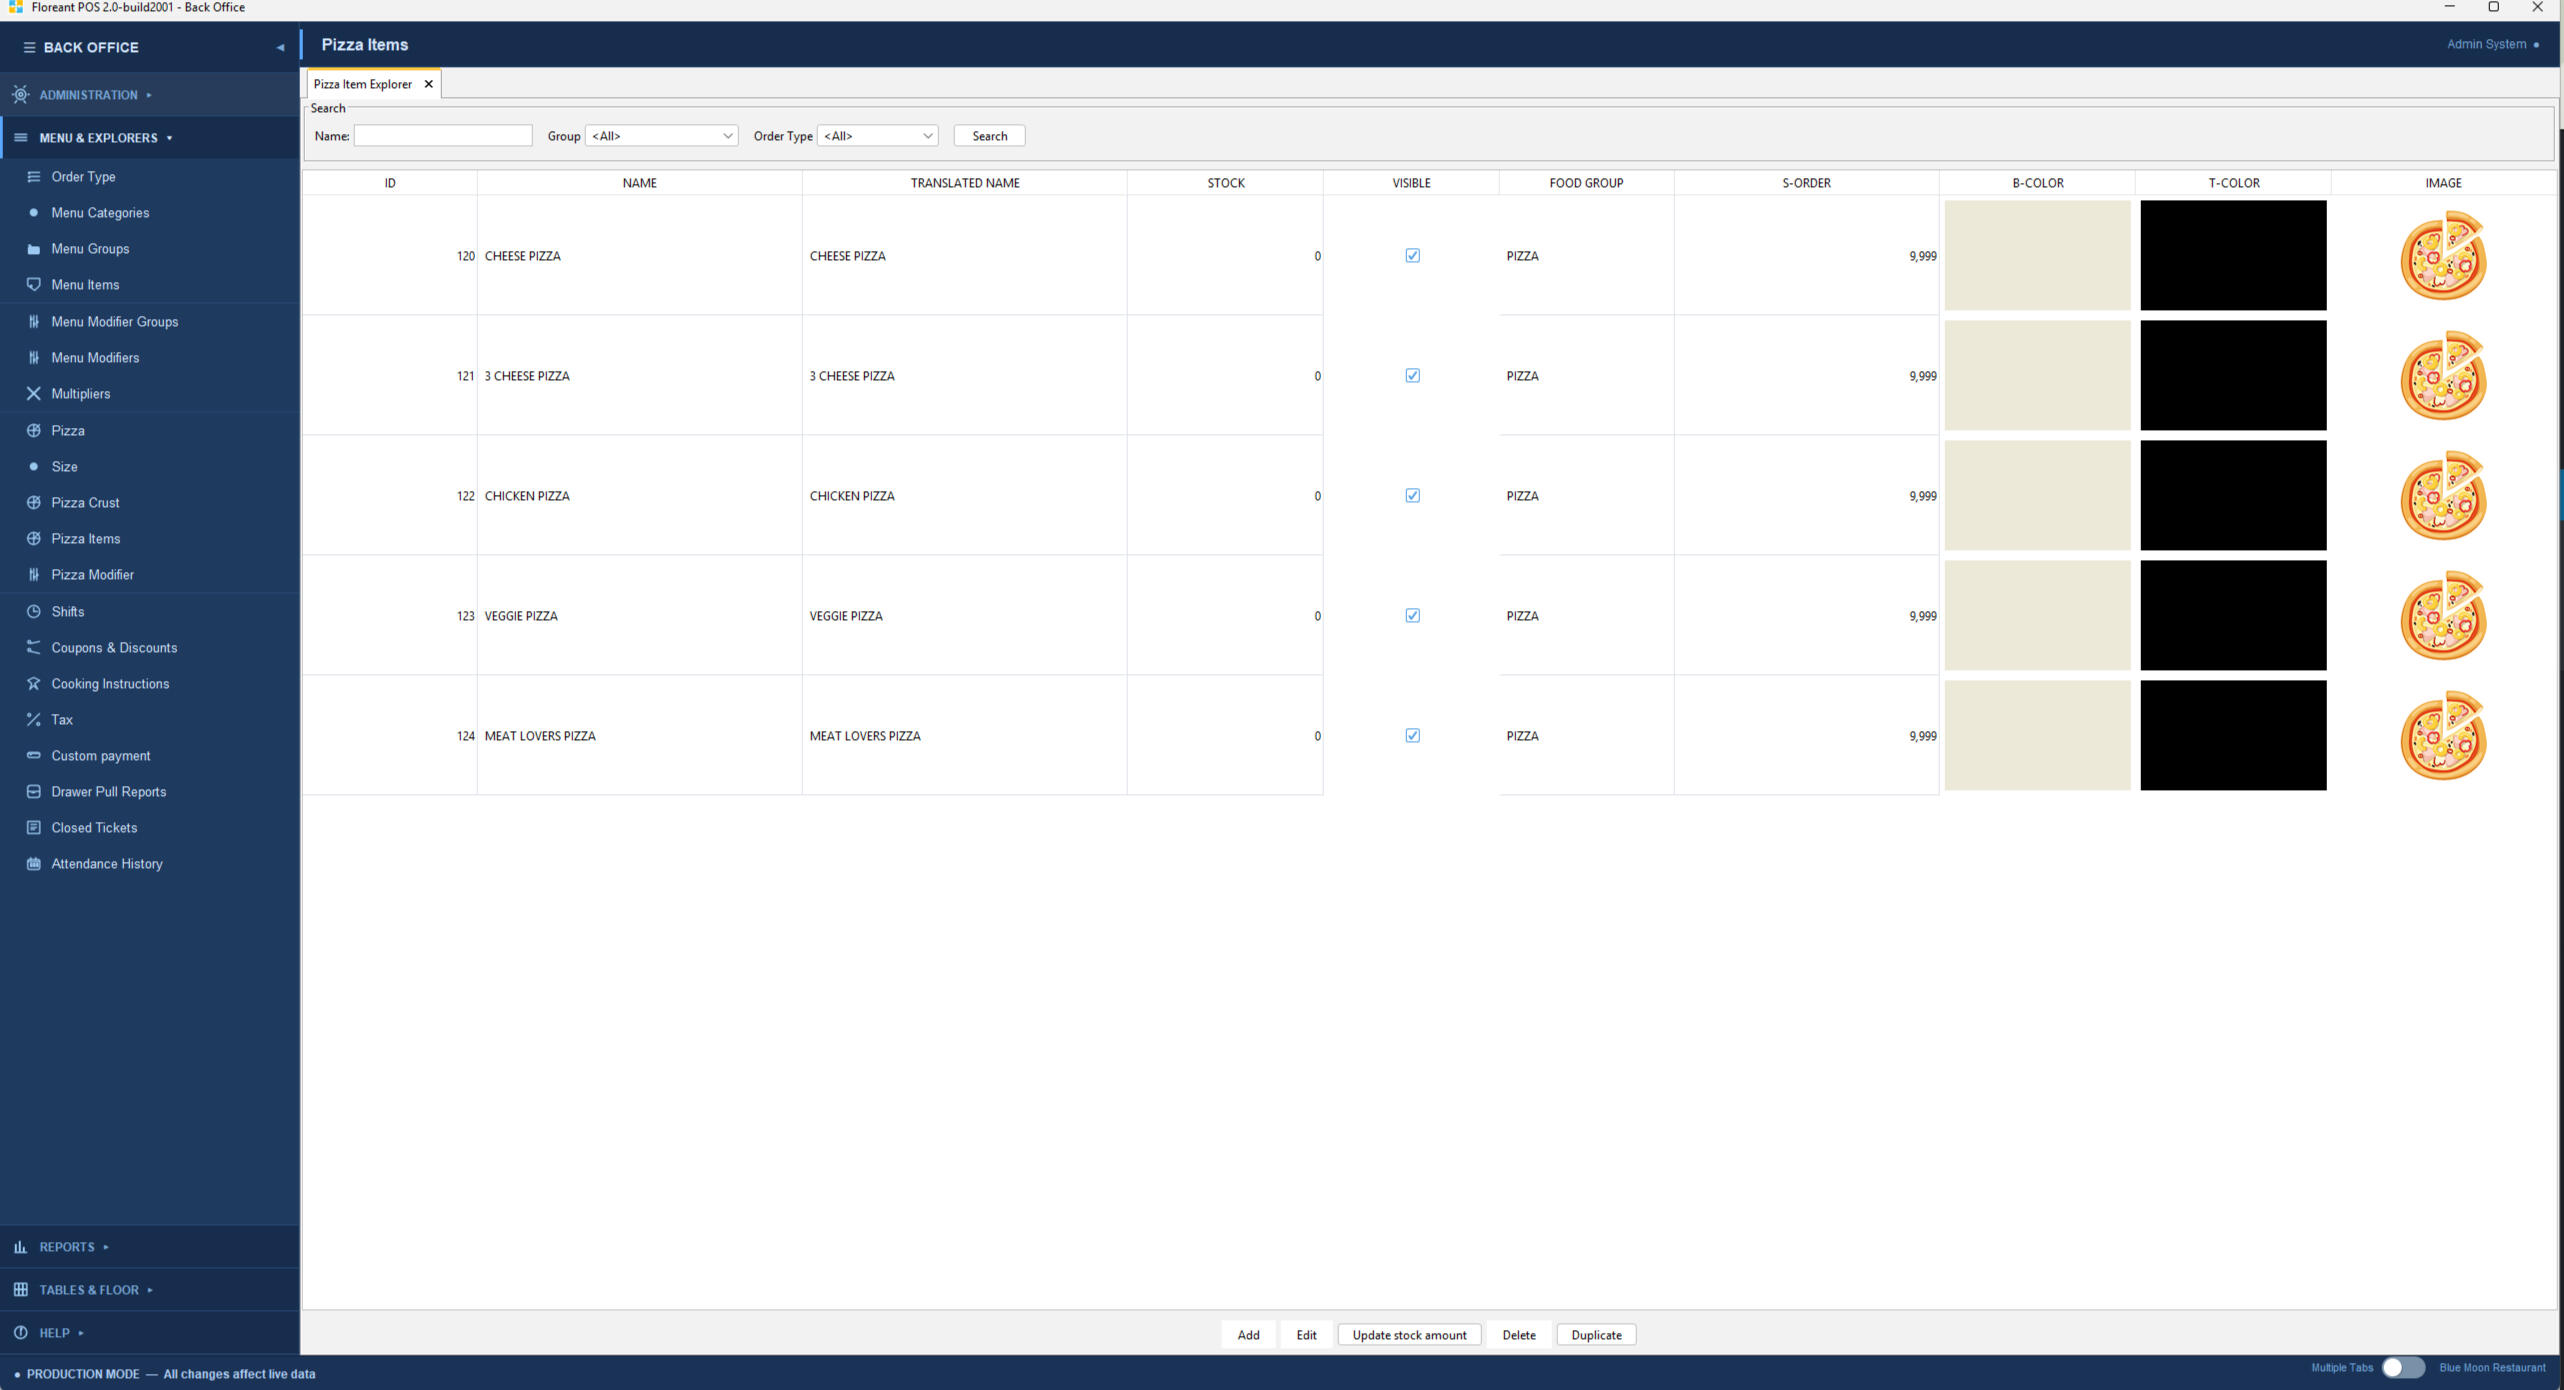Click the Shifts clock icon

33,611
